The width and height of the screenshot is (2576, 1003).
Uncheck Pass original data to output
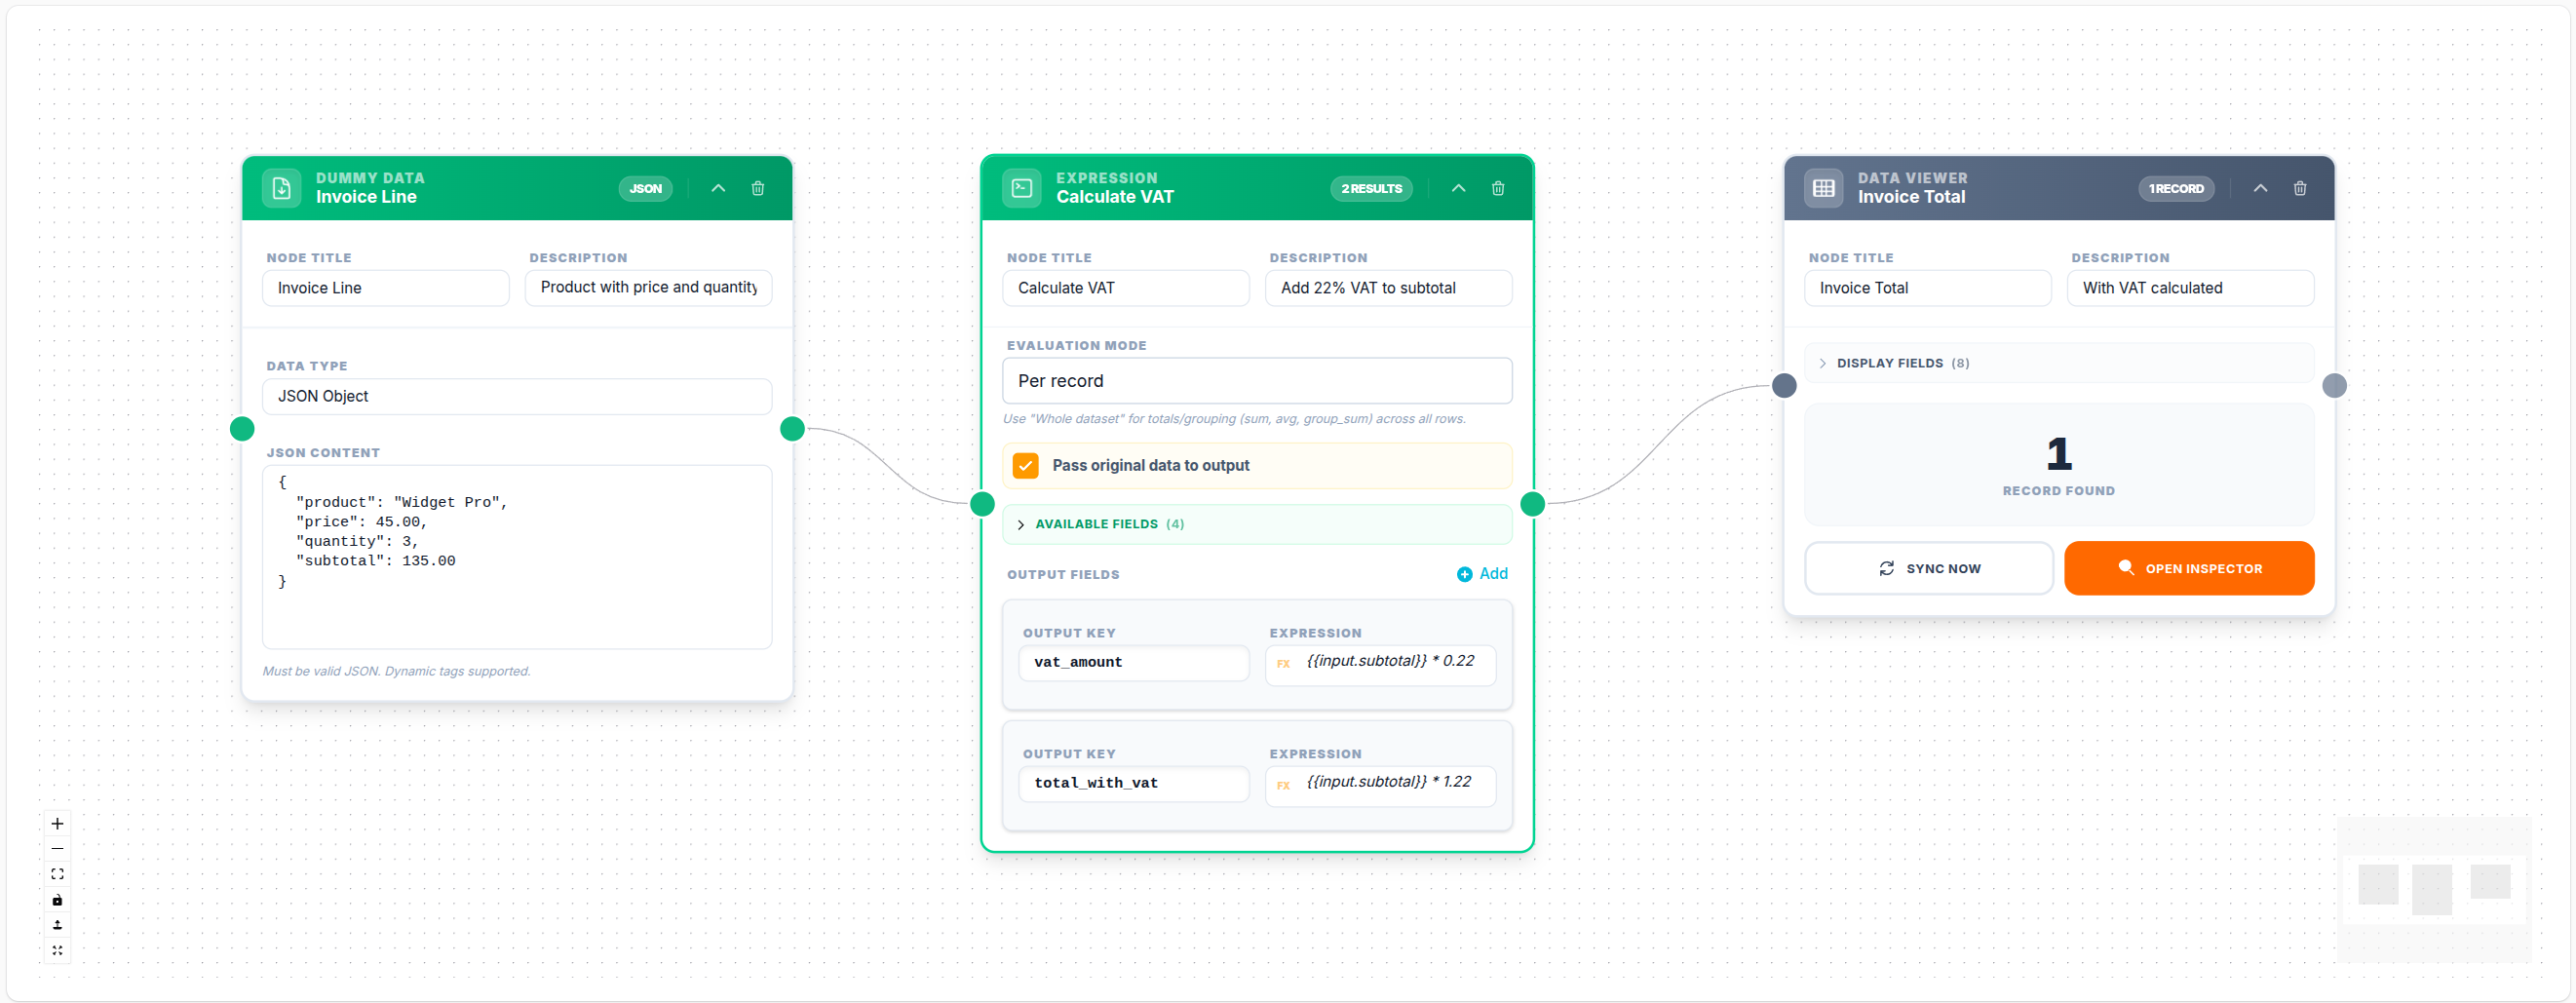1025,465
